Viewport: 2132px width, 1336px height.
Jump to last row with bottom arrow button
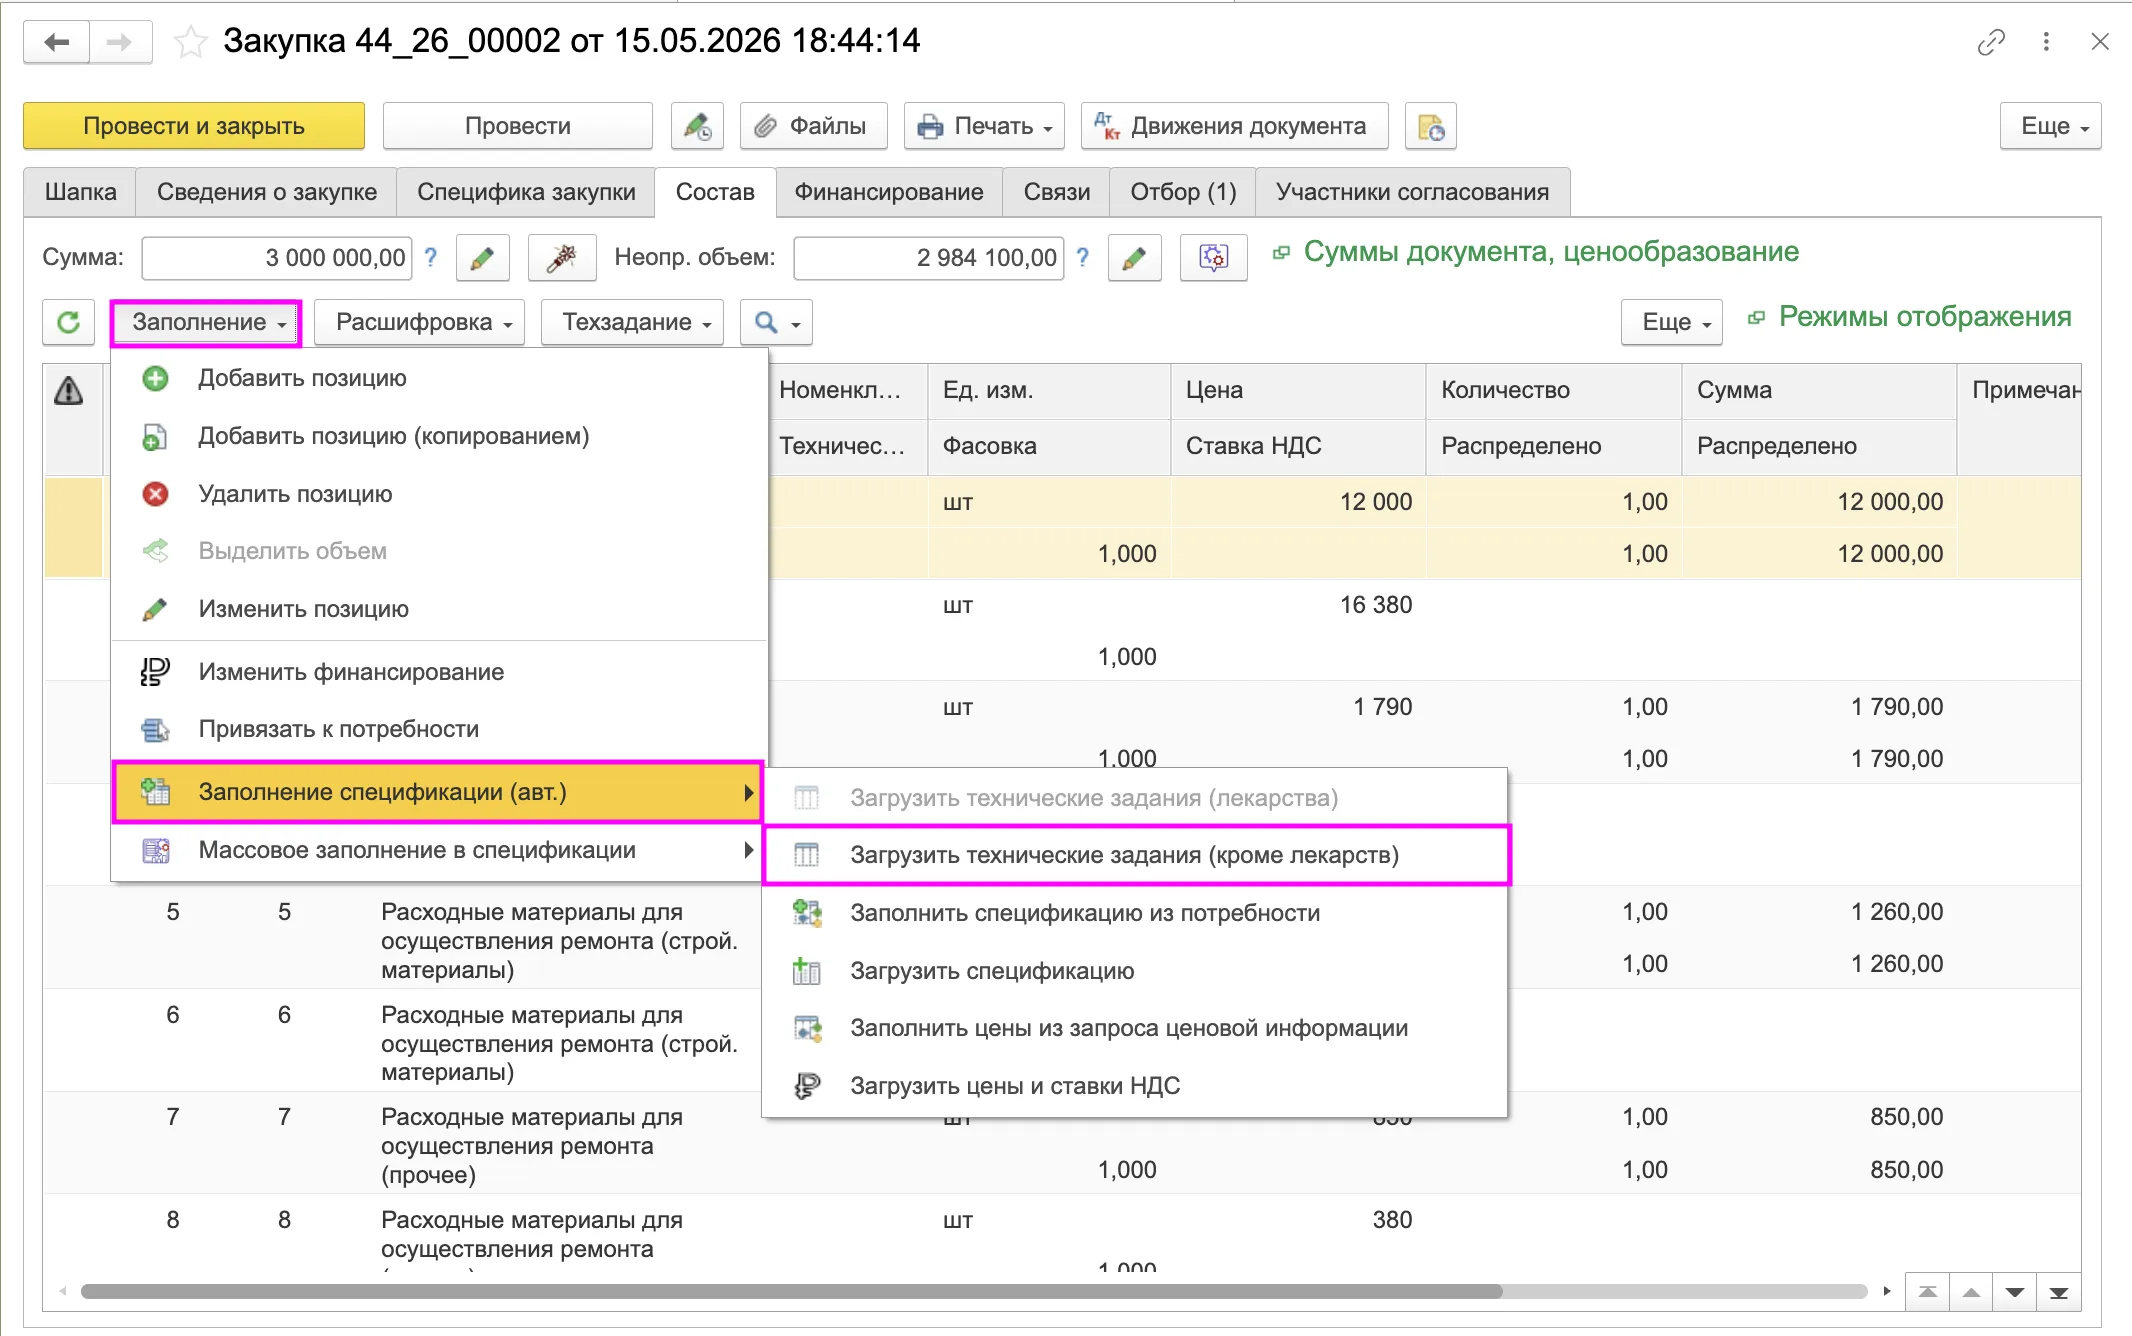point(2058,1292)
